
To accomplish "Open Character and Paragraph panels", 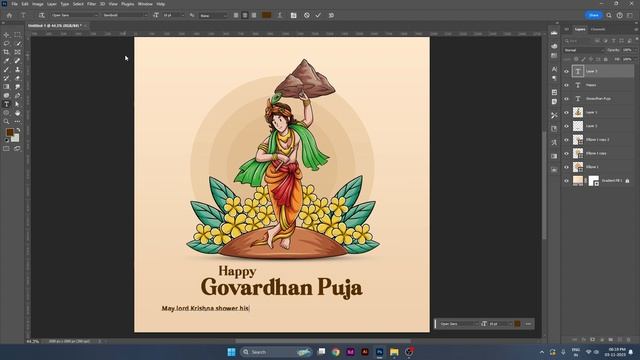I will (293, 15).
